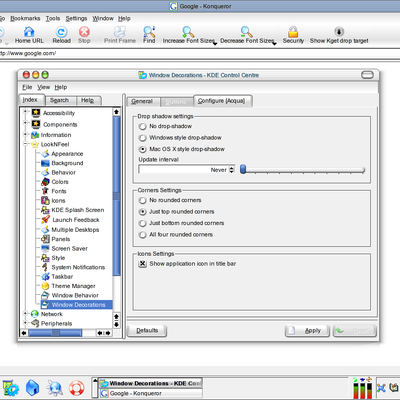Open Konqueror's Settings menu
Viewport: 400px width, 400px height.
pyautogui.click(x=76, y=18)
